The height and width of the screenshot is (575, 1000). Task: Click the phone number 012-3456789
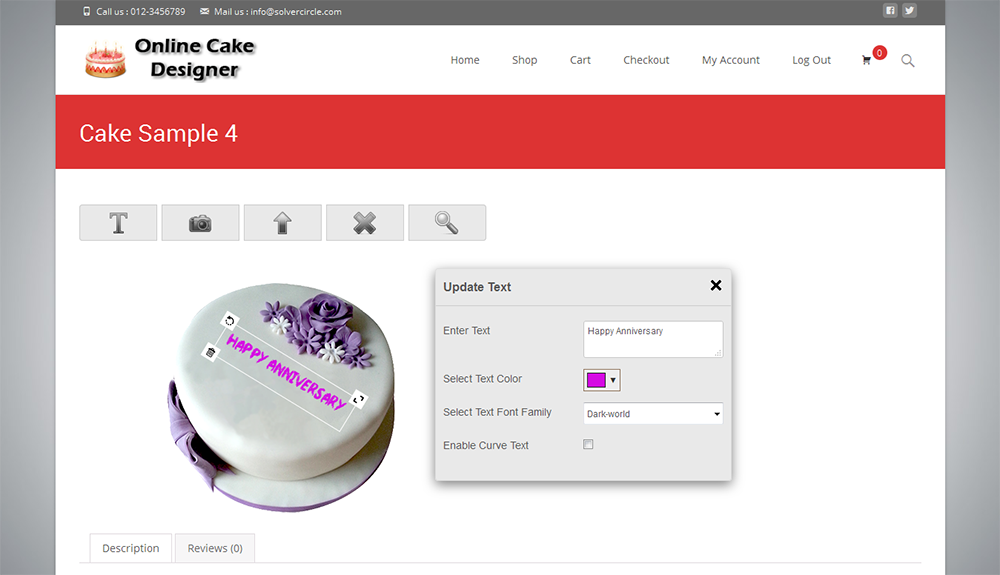click(x=158, y=11)
